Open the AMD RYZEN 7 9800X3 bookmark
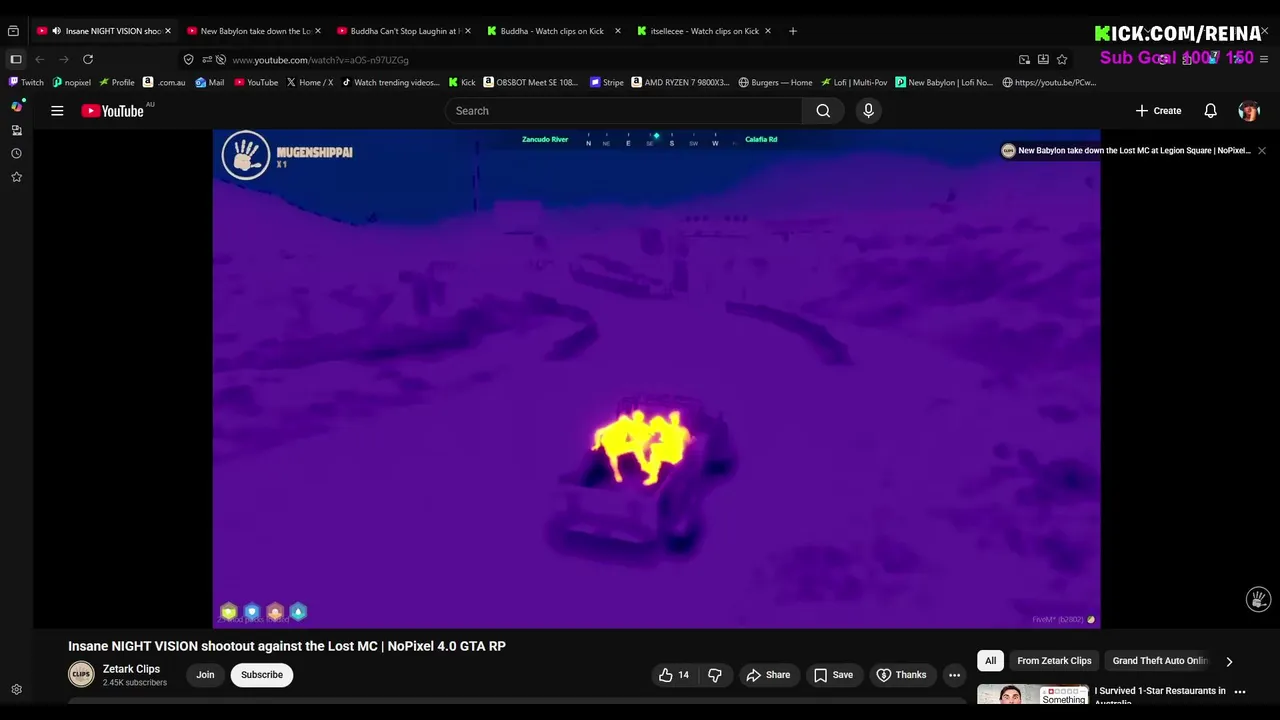The width and height of the screenshot is (1280, 720). coord(681,83)
